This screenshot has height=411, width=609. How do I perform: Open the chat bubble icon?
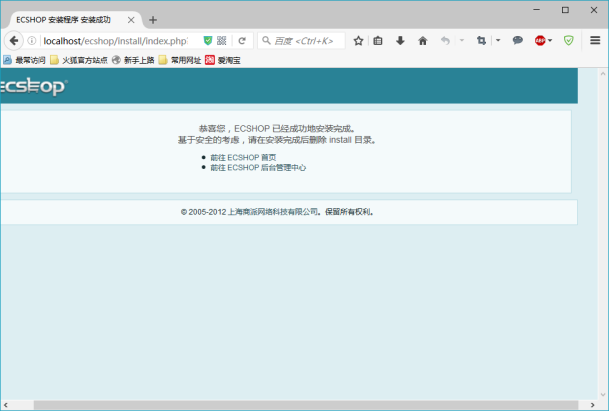(517, 40)
